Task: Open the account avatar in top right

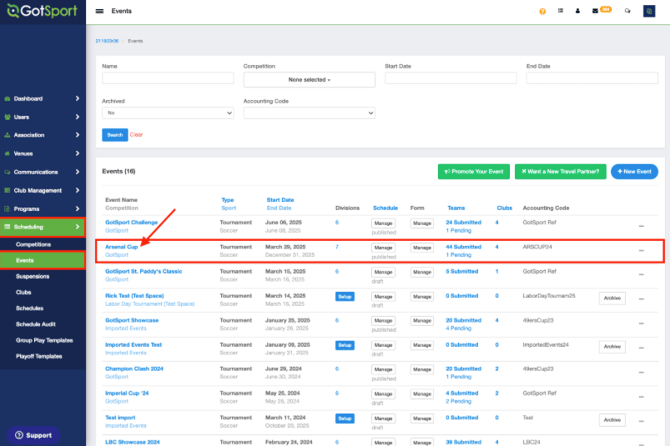Action: (649, 11)
